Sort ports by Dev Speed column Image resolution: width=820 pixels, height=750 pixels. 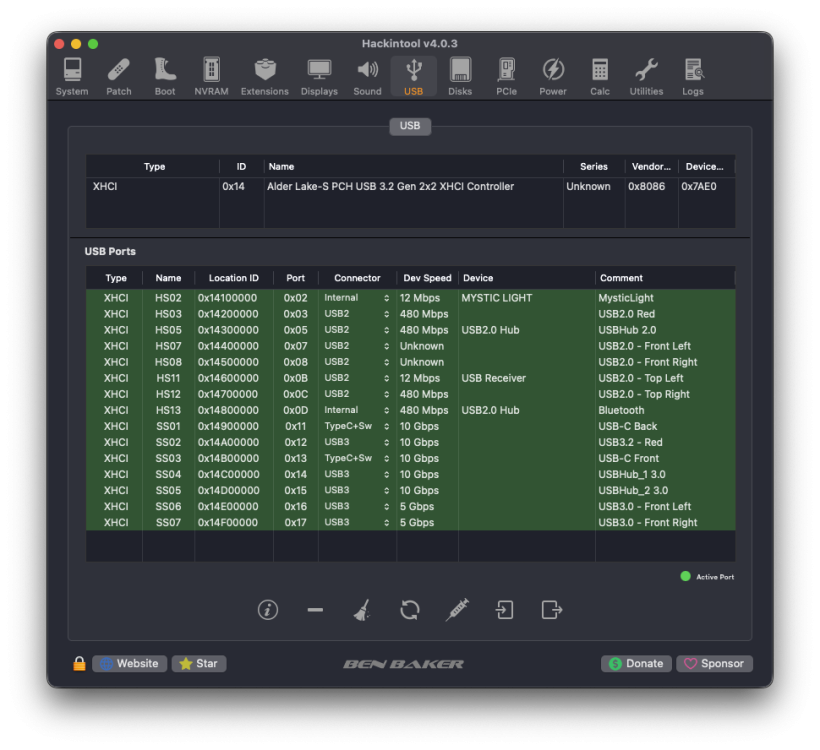point(427,278)
